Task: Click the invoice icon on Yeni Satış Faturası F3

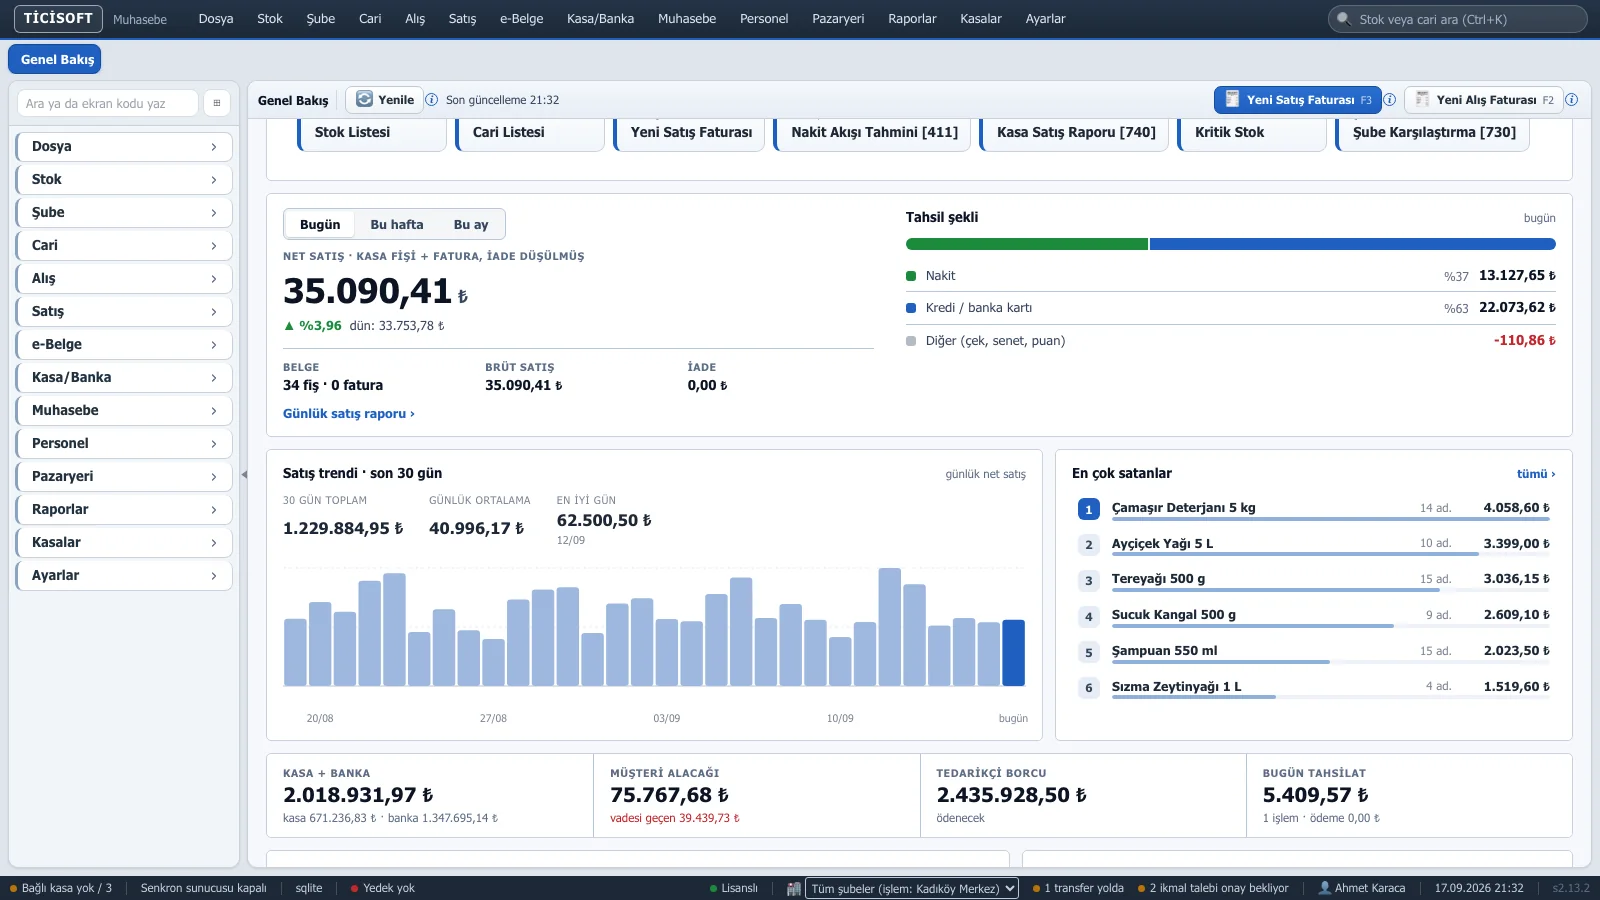Action: click(x=1232, y=99)
